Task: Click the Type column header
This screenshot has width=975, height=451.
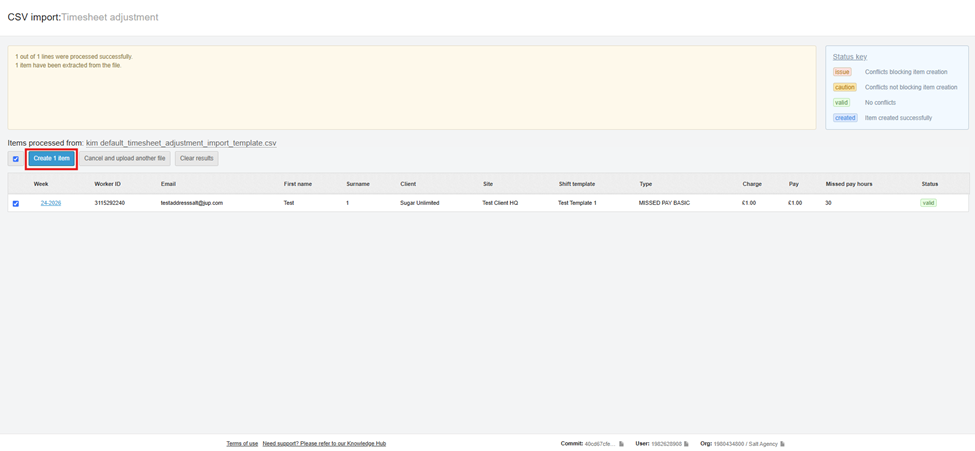Action: coord(645,184)
